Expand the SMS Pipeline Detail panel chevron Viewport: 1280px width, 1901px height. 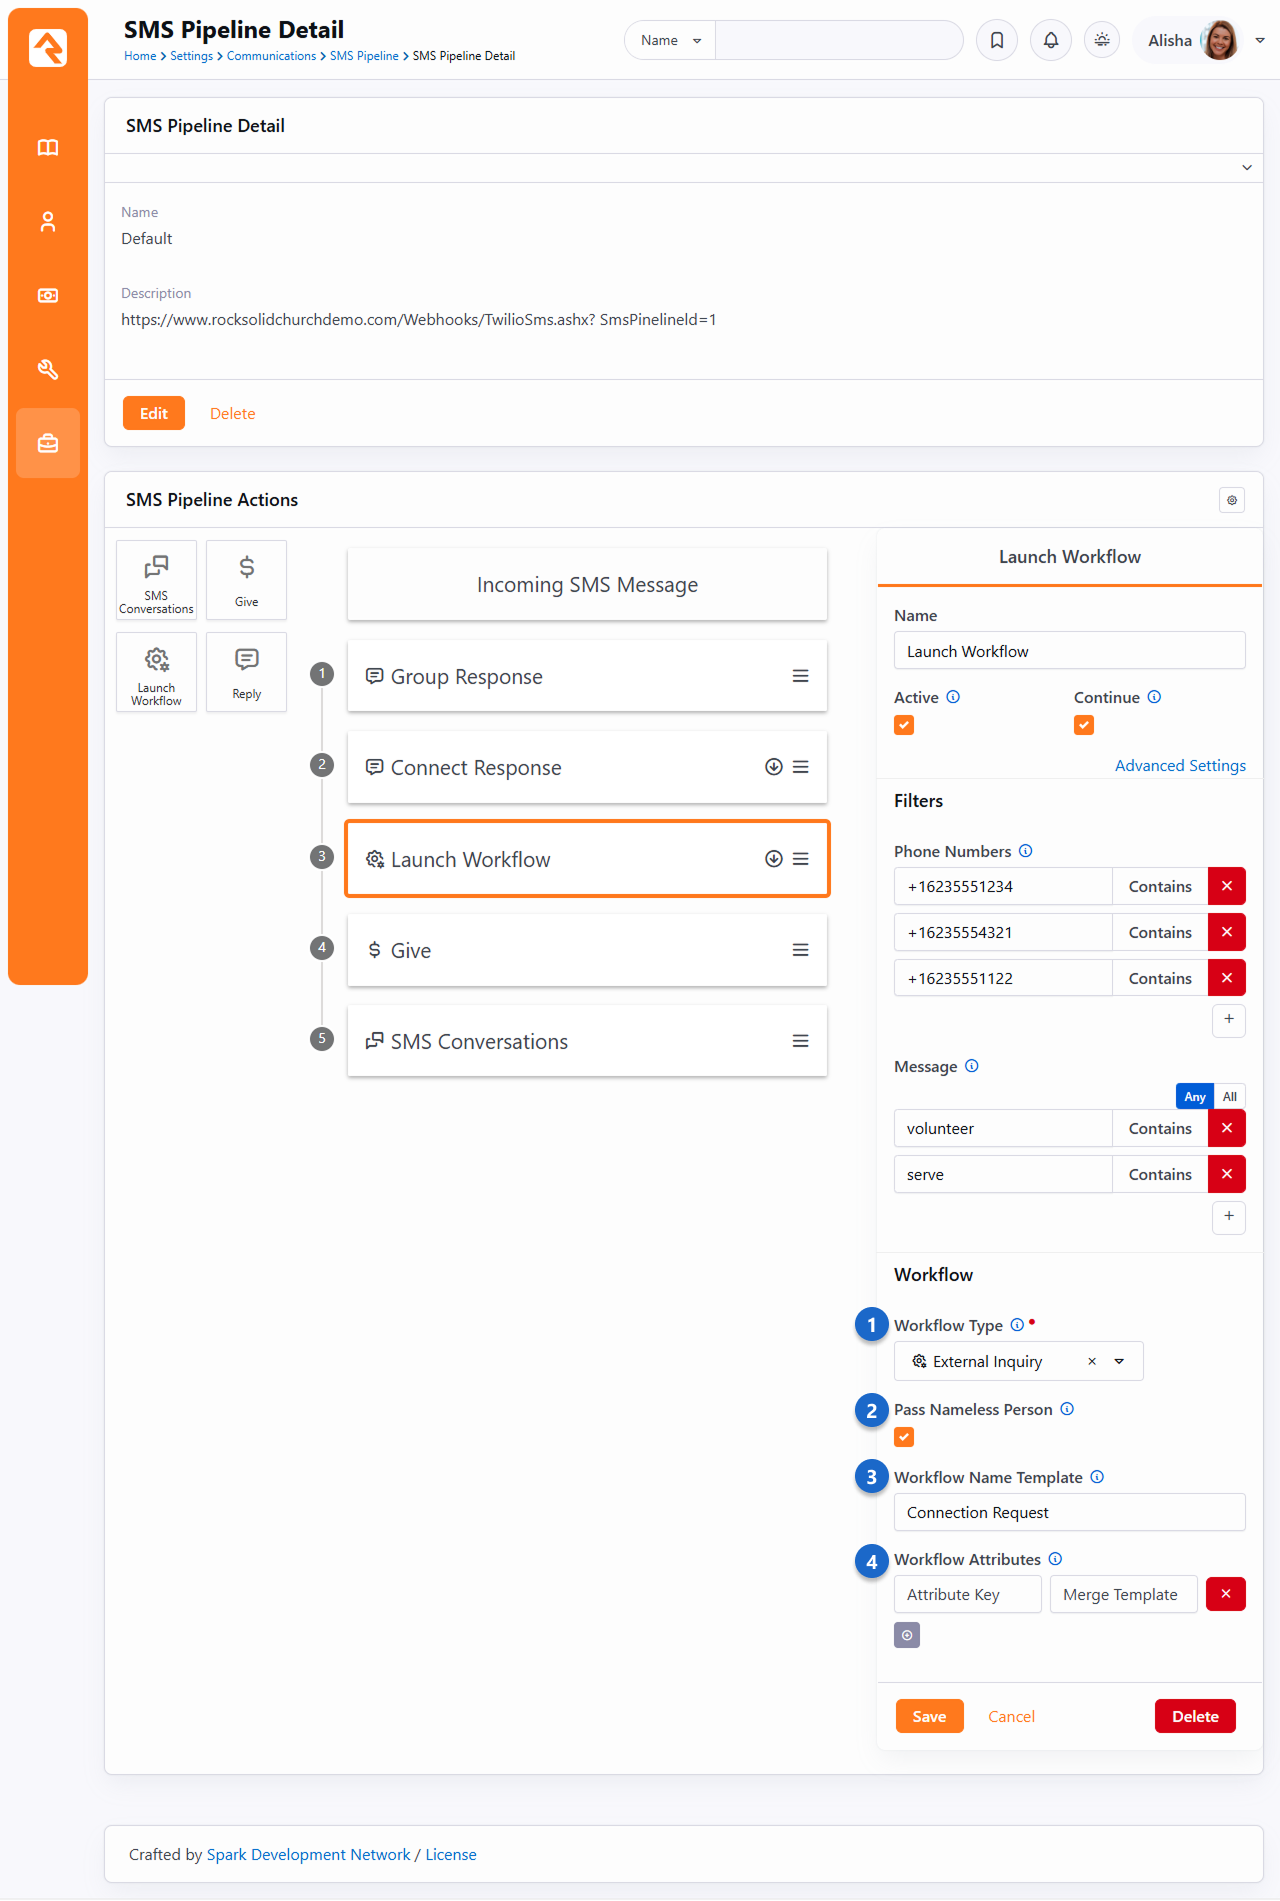click(x=1246, y=167)
